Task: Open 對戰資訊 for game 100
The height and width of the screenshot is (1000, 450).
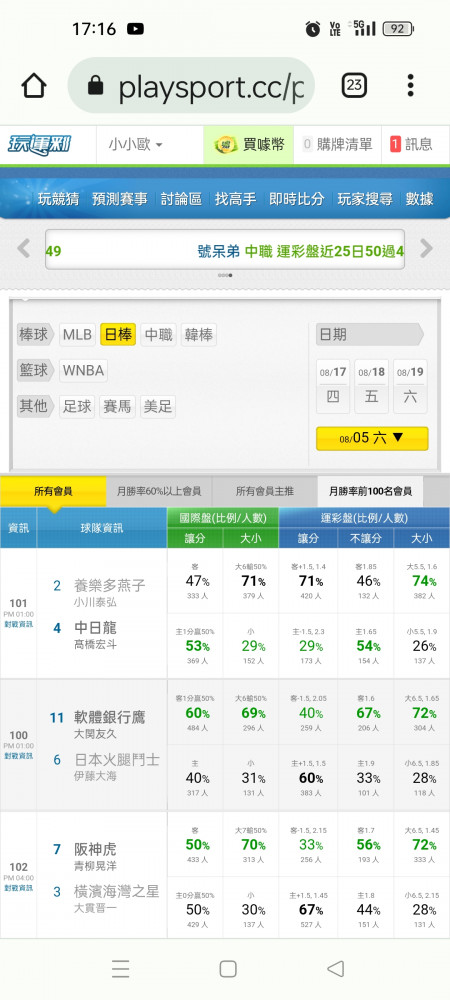Action: pos(18,756)
